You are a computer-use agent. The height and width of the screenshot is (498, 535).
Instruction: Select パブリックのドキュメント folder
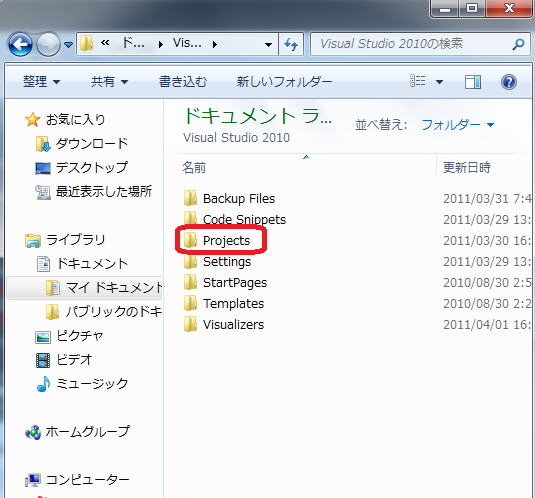114,312
